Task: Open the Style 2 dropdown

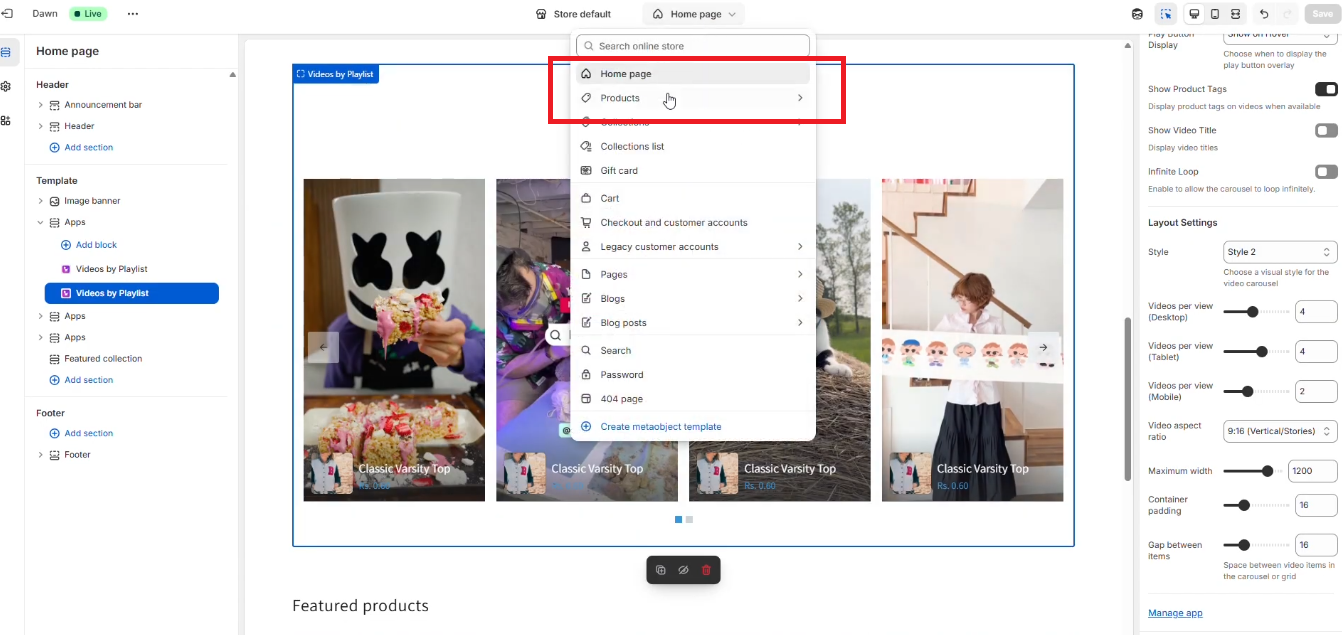Action: [x=1280, y=252]
